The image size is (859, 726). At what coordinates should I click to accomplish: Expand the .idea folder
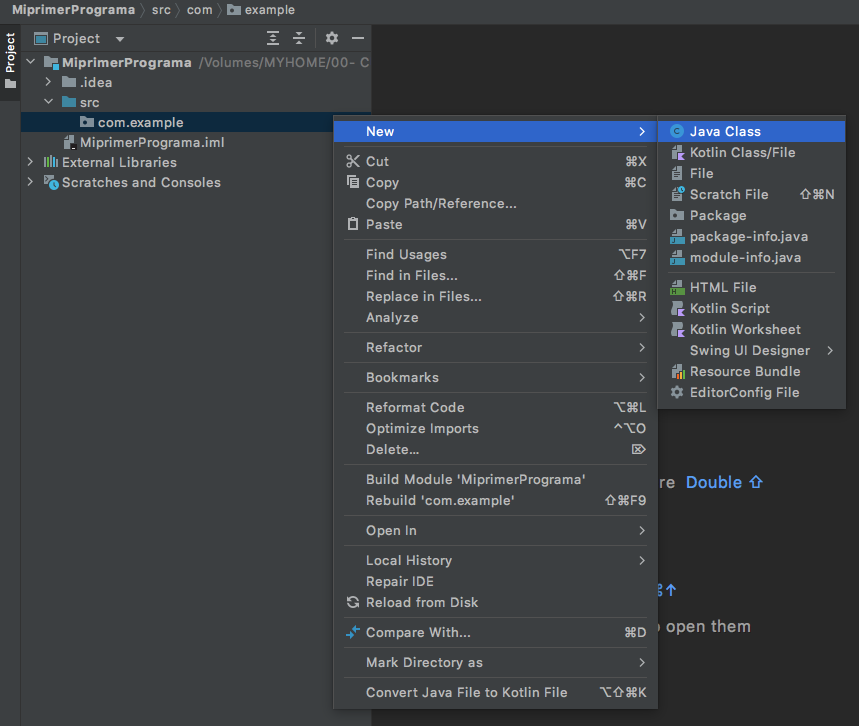click(49, 82)
